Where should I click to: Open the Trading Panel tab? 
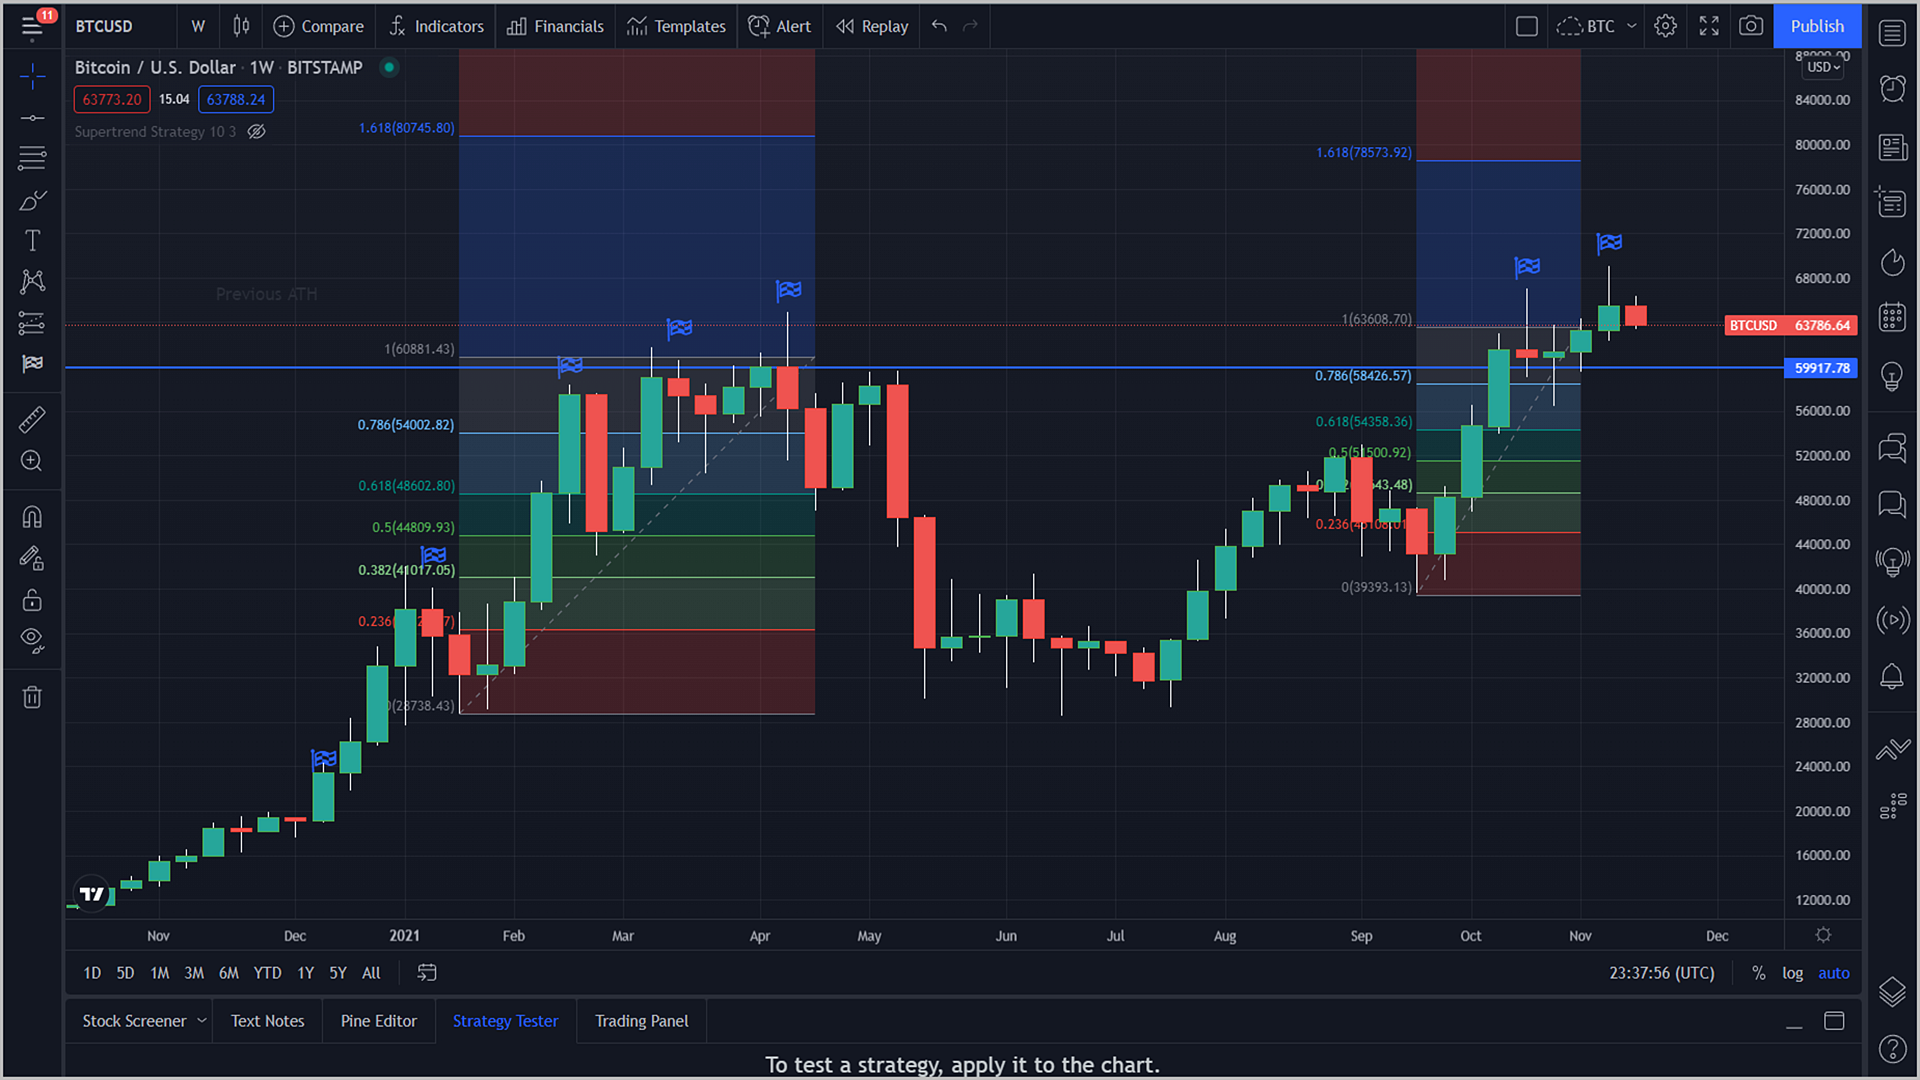coord(641,1021)
